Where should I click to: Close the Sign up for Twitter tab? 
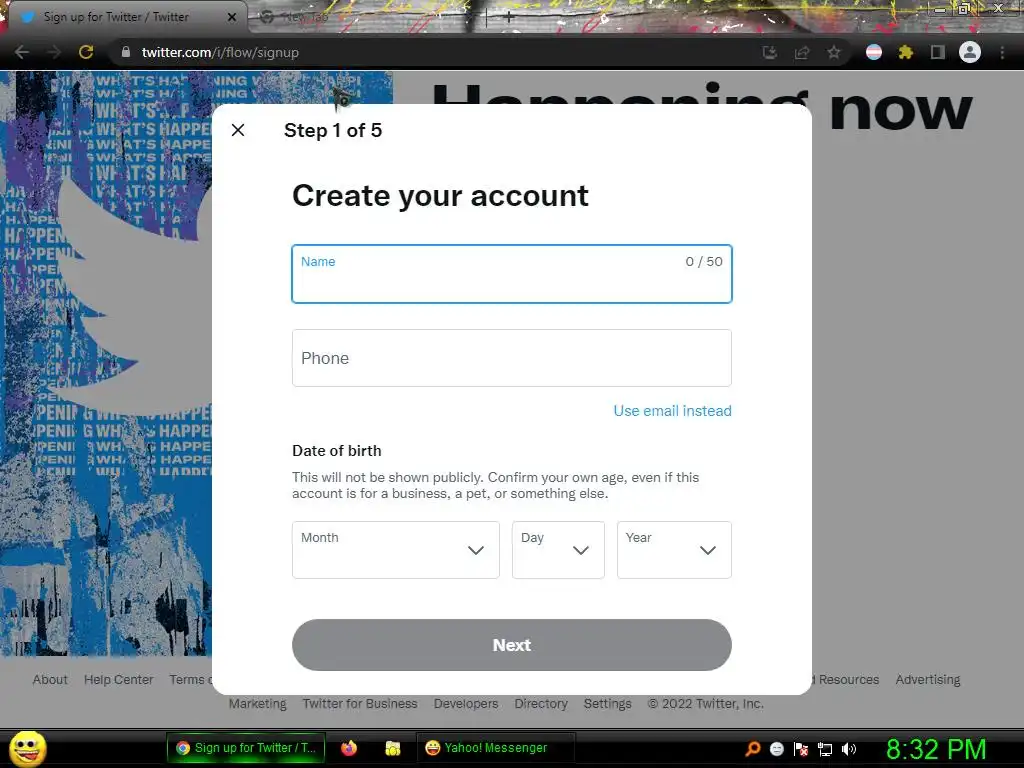(232, 17)
